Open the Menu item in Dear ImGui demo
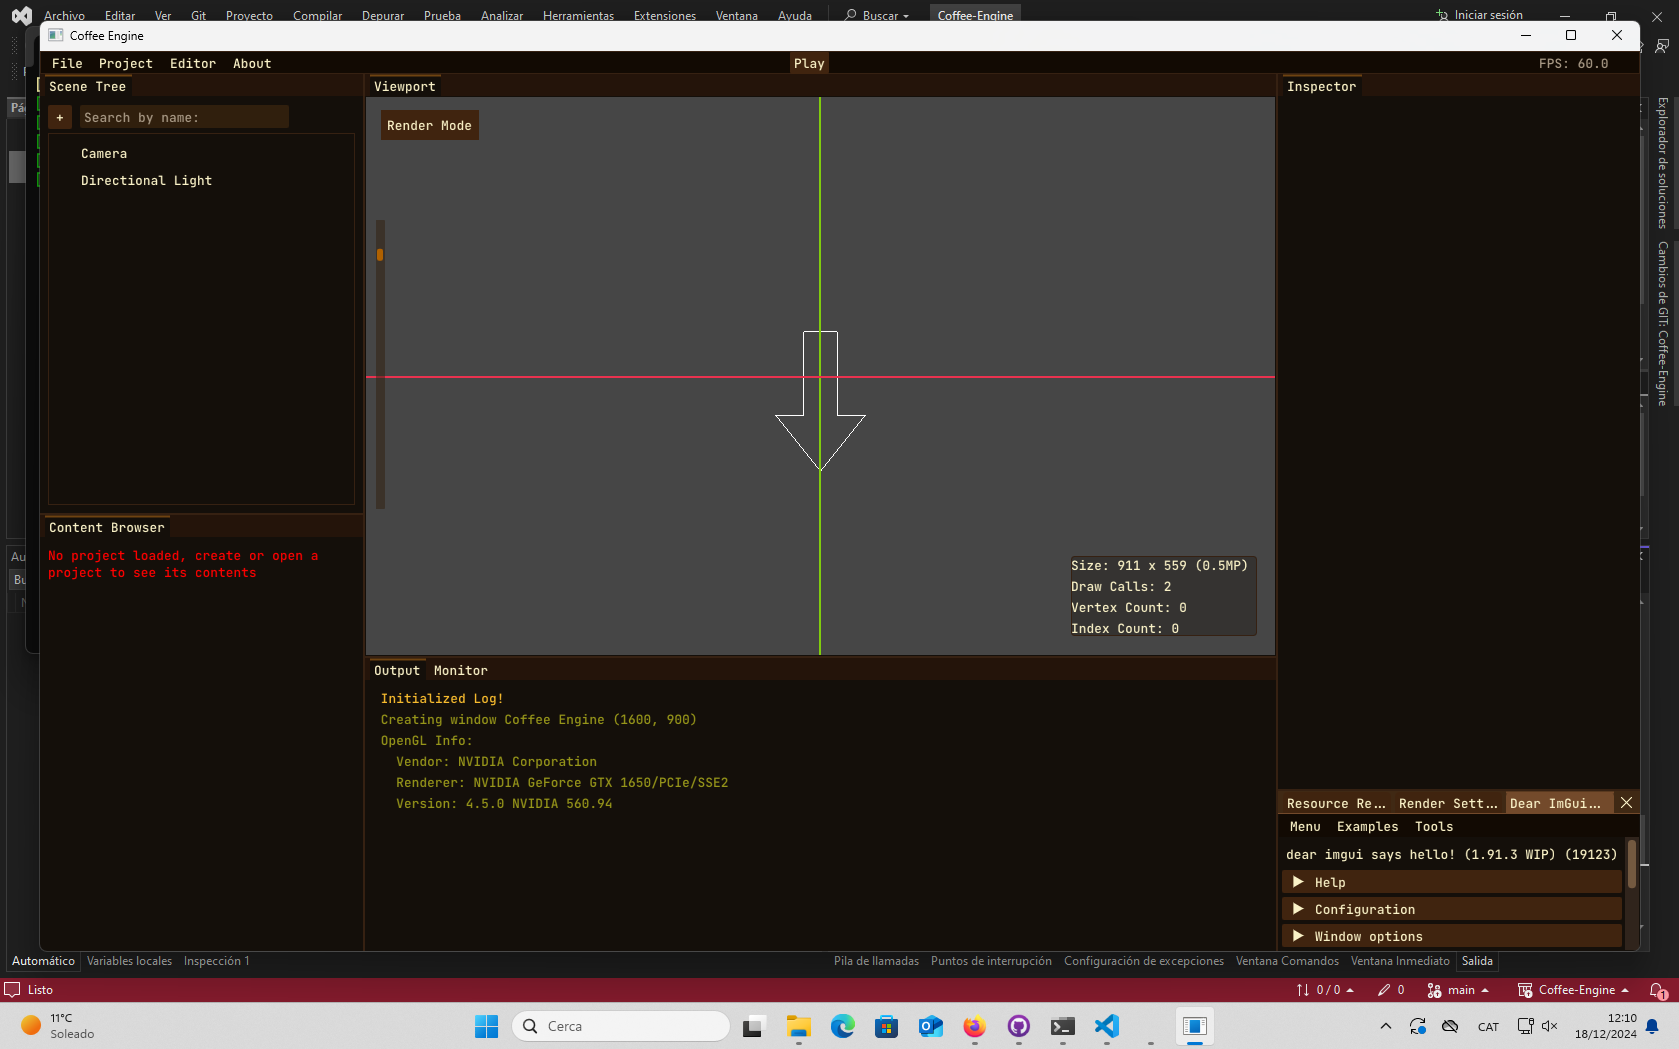 1305,826
